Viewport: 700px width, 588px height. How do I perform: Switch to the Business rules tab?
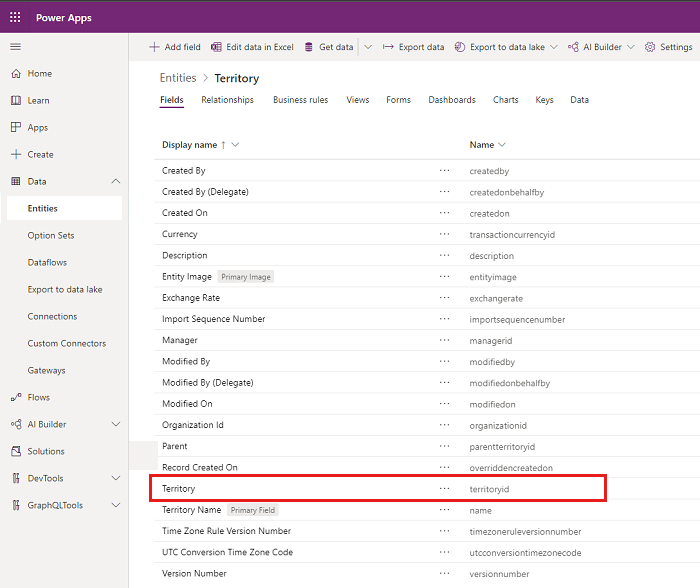coord(301,100)
